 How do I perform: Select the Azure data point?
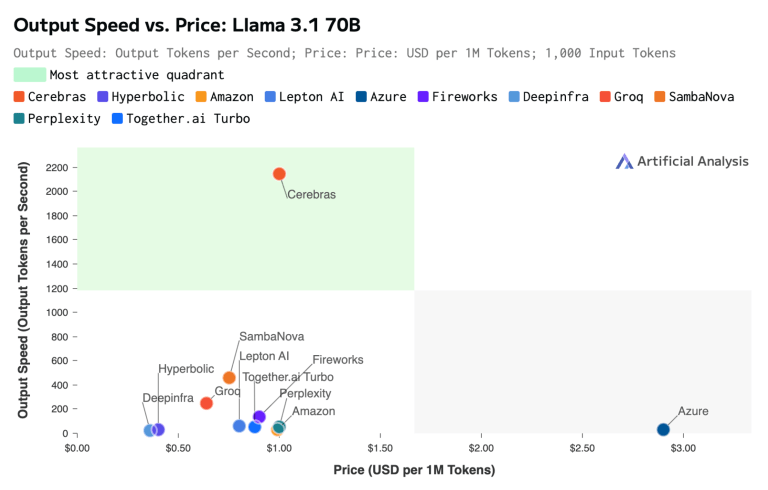tap(663, 430)
